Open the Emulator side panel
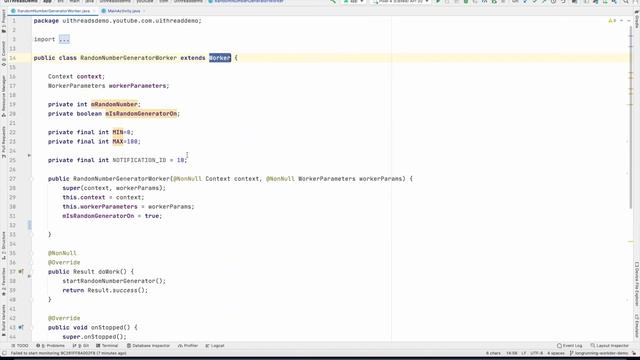 636,326
